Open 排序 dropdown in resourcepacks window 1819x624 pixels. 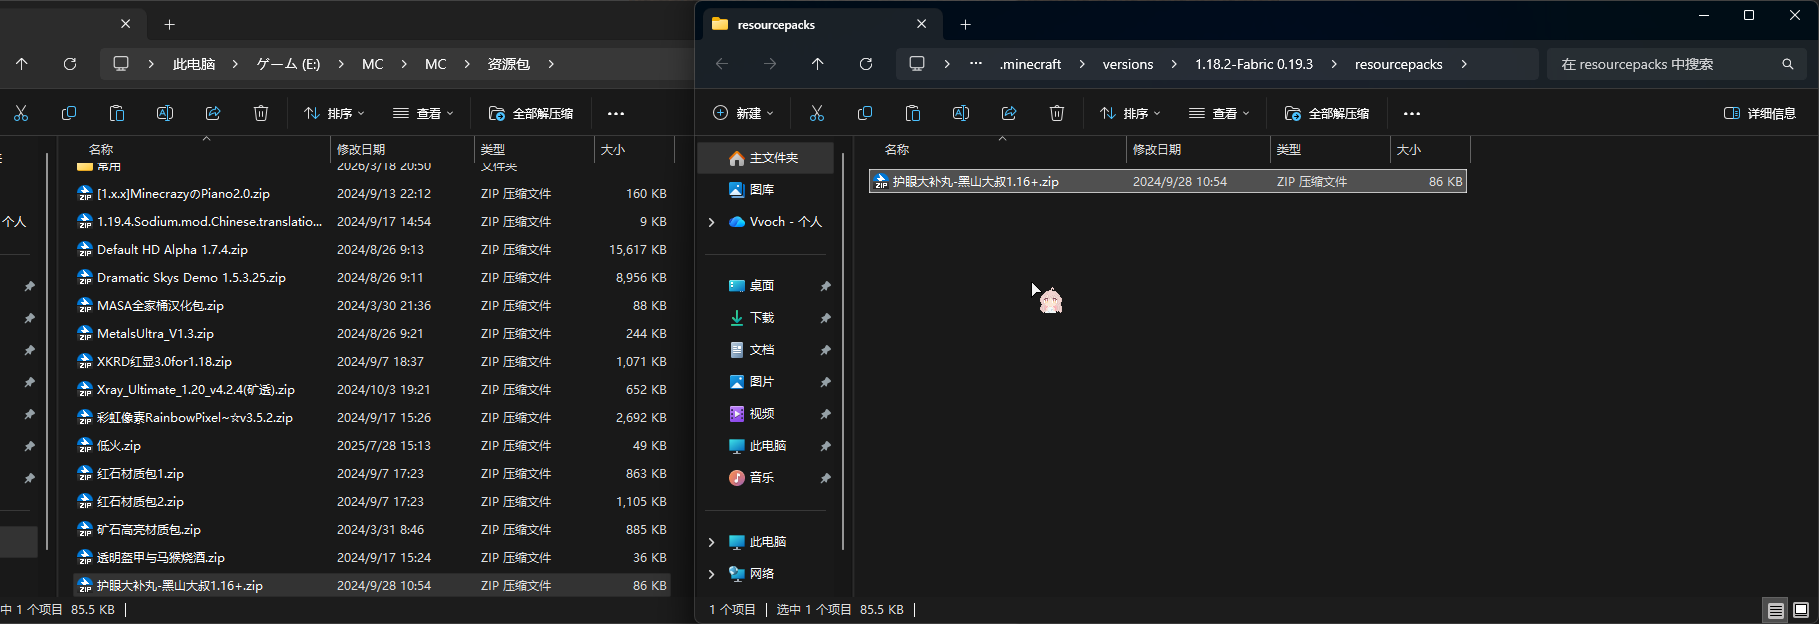tap(1130, 113)
